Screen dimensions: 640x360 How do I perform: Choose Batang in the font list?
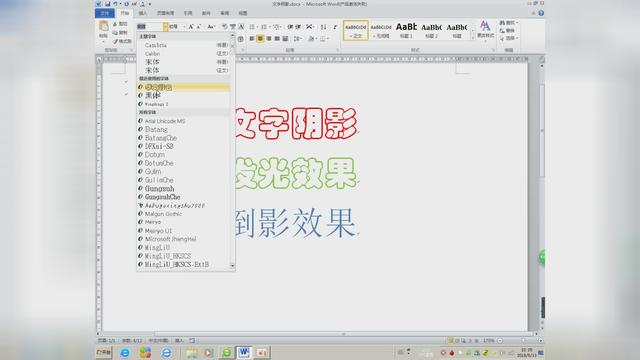183,129
